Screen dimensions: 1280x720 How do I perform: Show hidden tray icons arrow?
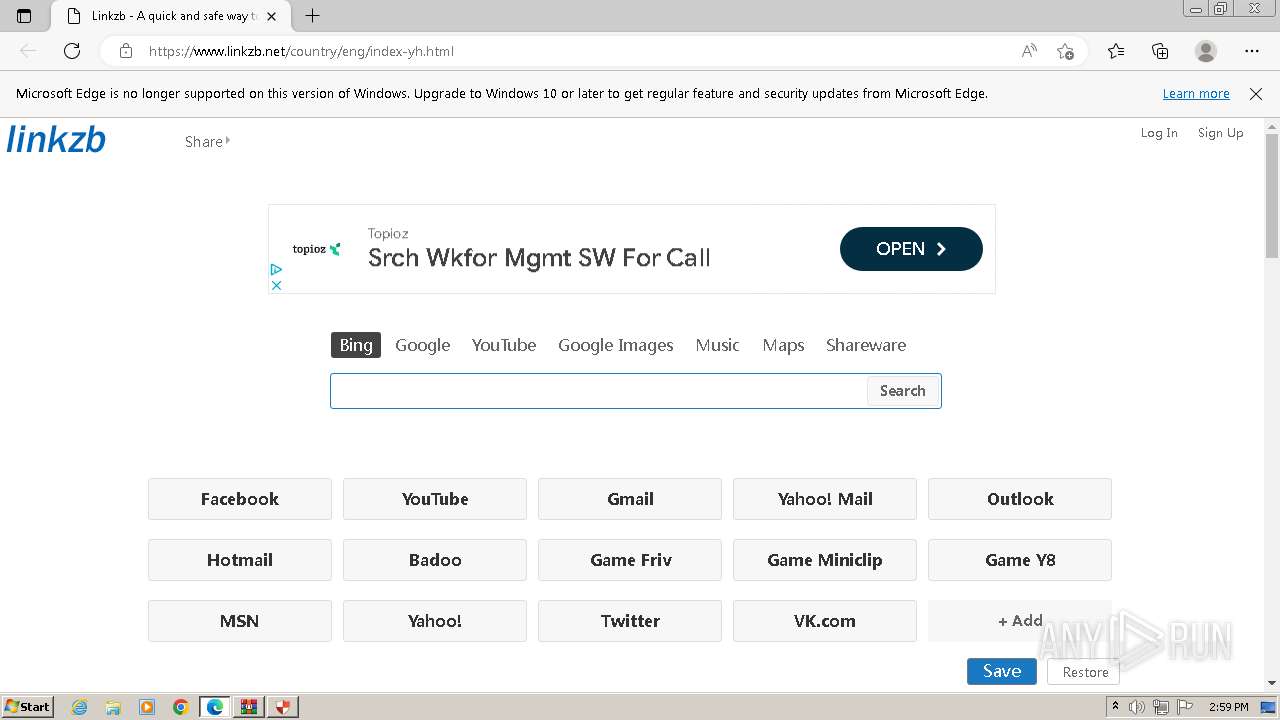point(1115,707)
